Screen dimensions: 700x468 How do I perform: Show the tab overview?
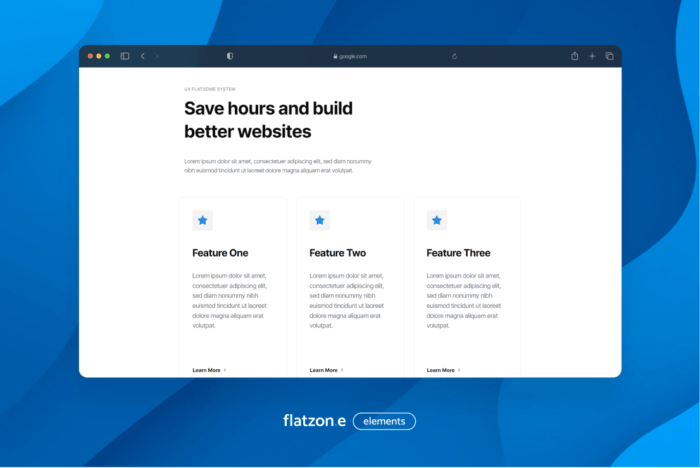coord(609,56)
